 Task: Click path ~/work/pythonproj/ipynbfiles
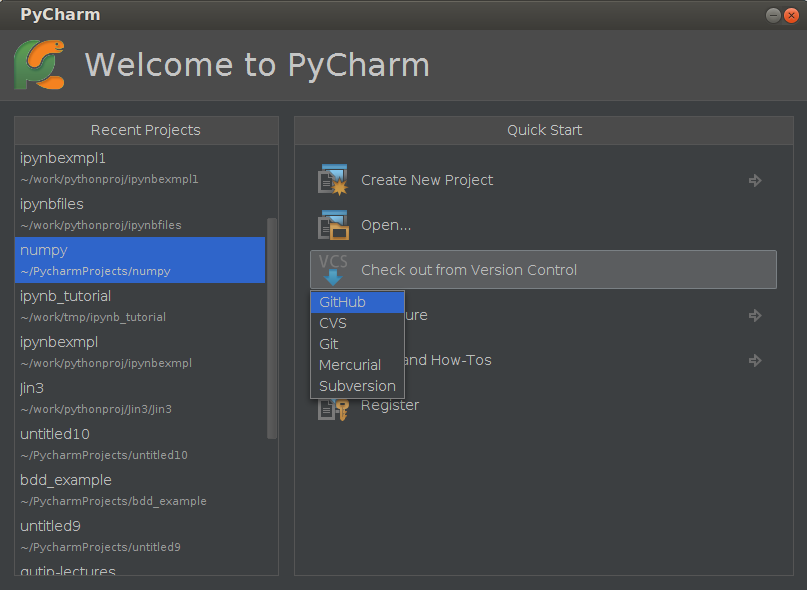point(101,225)
